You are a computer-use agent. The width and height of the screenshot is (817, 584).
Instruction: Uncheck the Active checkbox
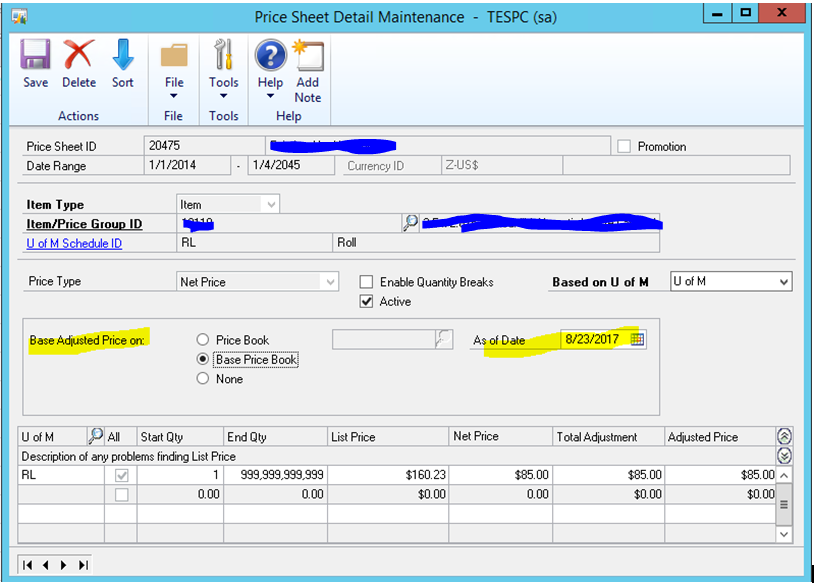tap(367, 301)
